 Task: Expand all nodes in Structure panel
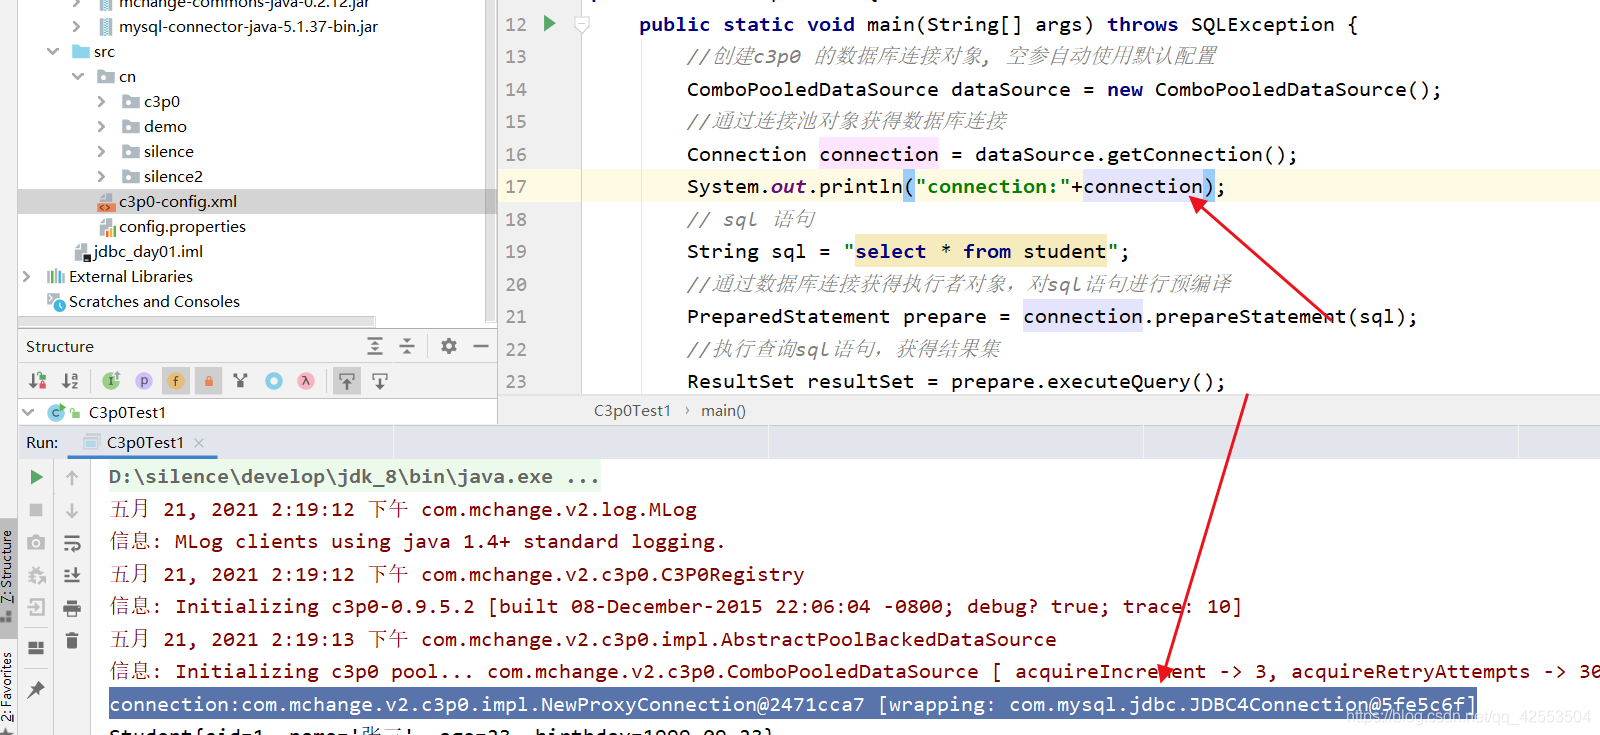(375, 346)
